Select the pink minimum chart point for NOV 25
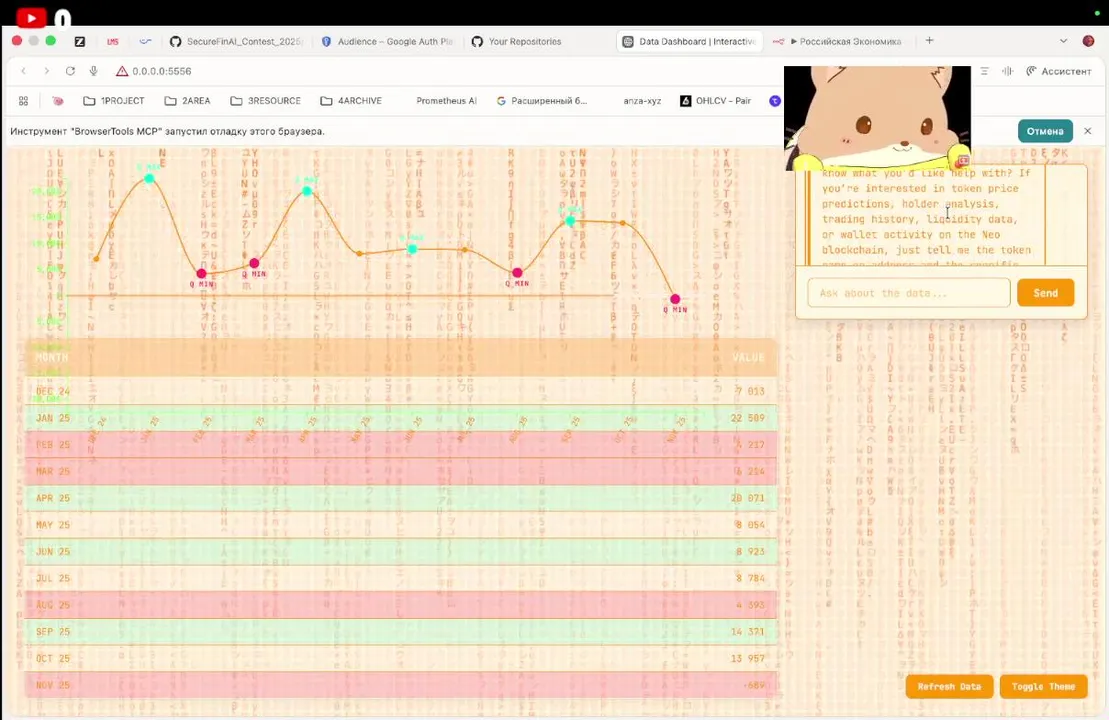Image resolution: width=1109 pixels, height=720 pixels. (x=675, y=299)
